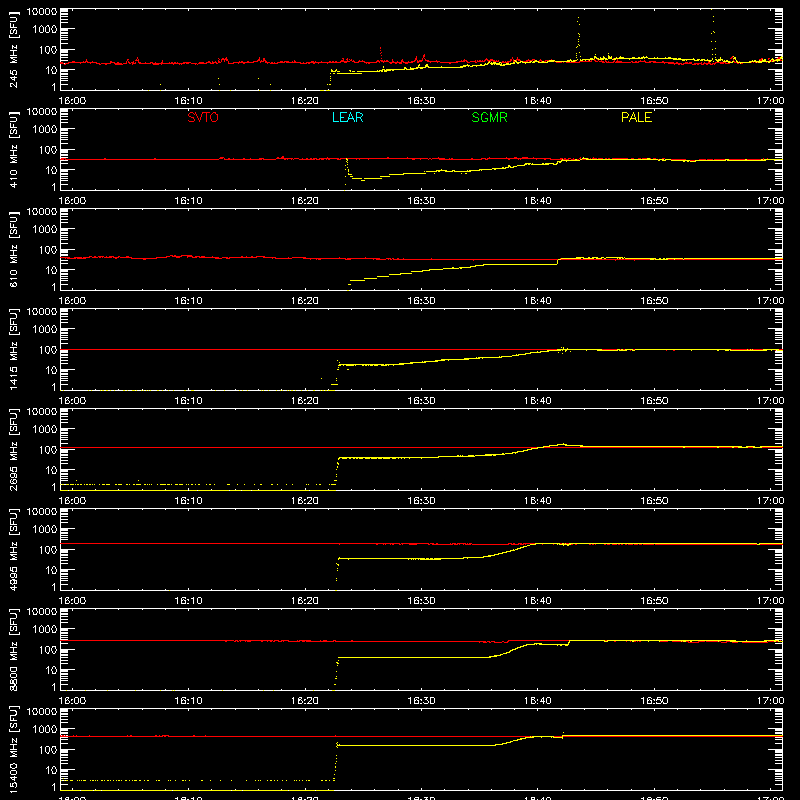The height and width of the screenshot is (800, 800).
Task: Click the 1000 tick label of the 2695 MHz panel
Action: point(46,430)
